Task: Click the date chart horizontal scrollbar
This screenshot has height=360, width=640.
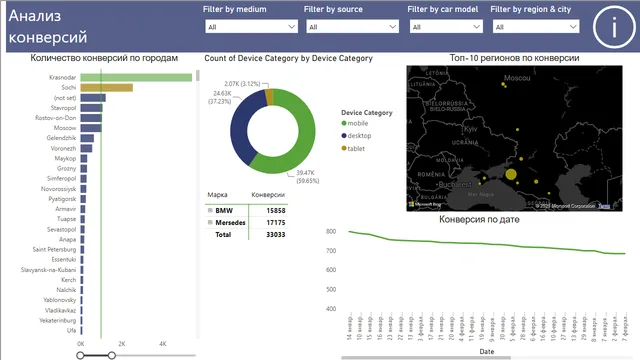Action: [426, 358]
